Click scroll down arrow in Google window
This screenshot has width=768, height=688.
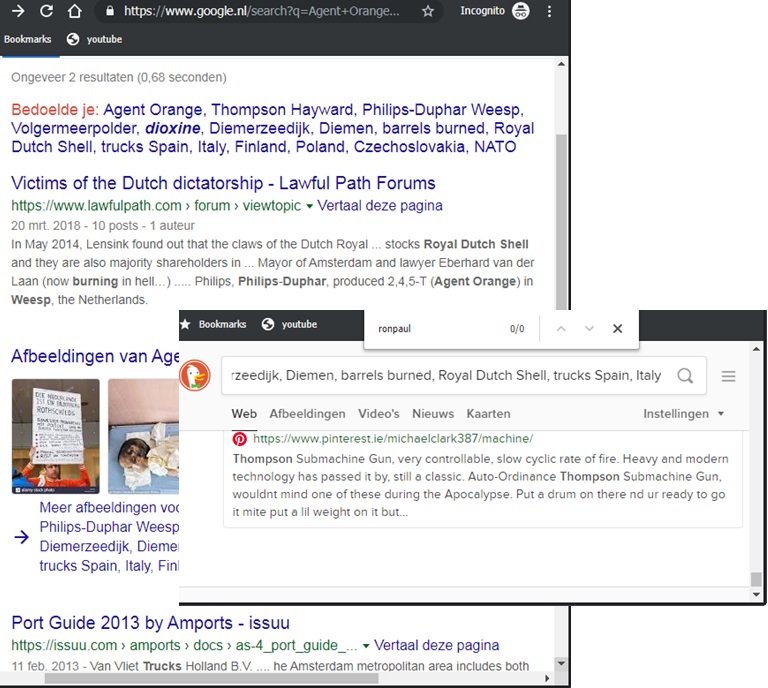point(561,664)
